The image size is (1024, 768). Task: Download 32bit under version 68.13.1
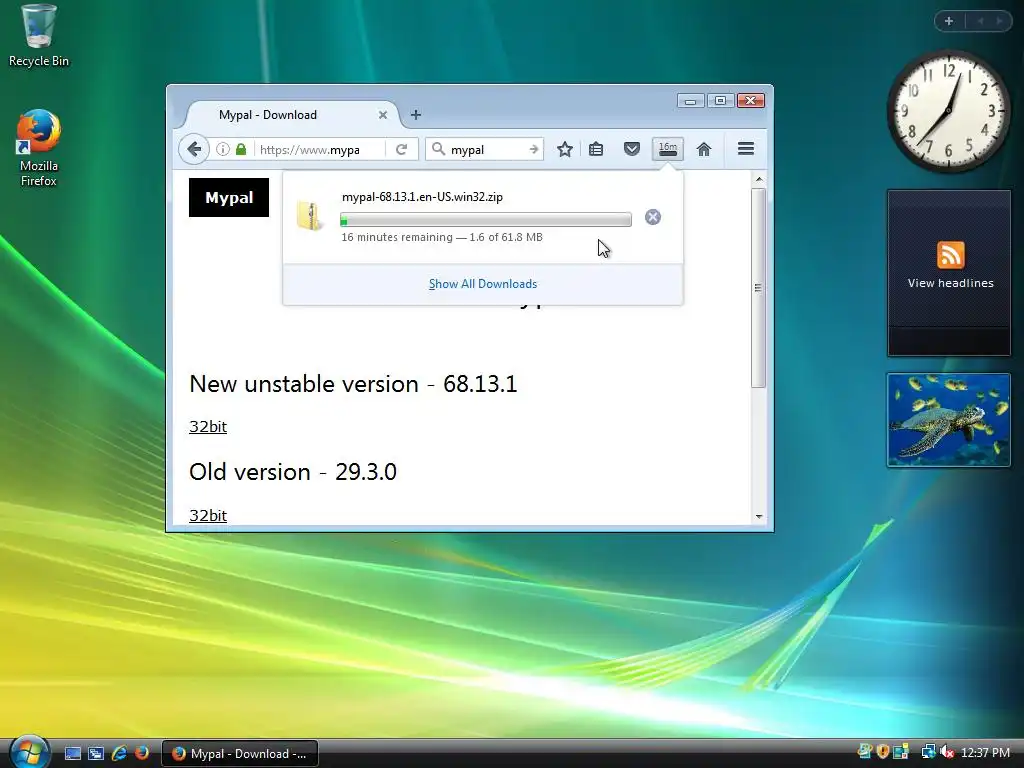[x=208, y=426]
